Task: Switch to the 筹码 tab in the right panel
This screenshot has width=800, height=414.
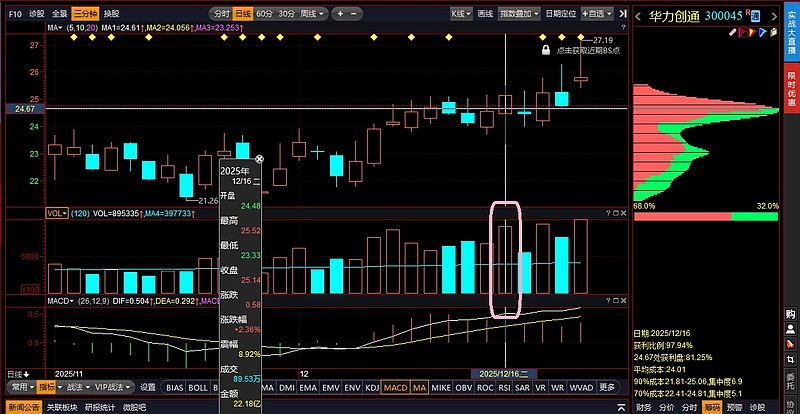Action: coord(712,407)
